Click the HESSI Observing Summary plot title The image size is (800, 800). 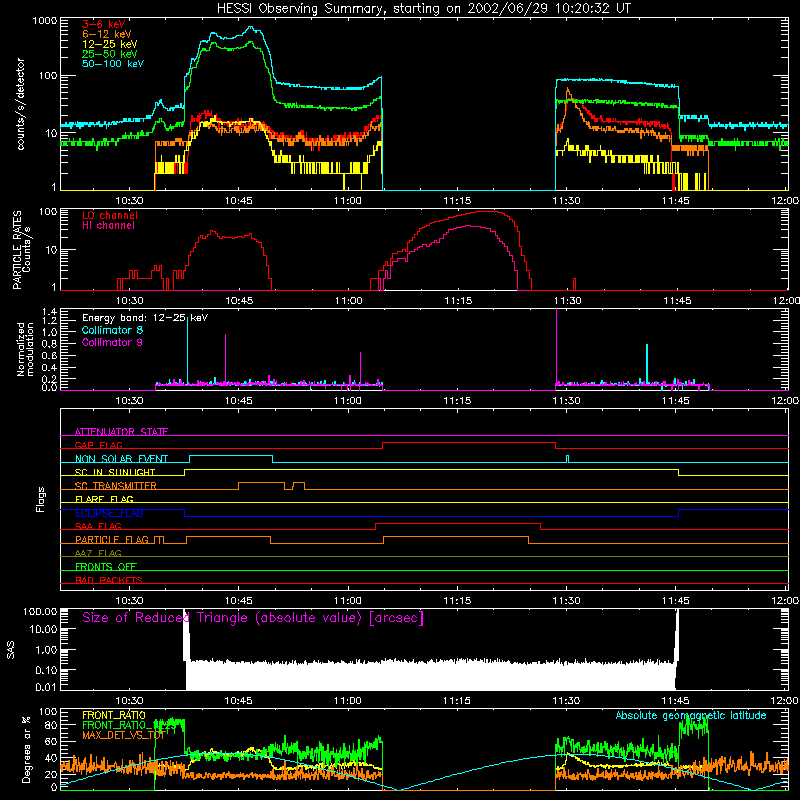tap(424, 9)
